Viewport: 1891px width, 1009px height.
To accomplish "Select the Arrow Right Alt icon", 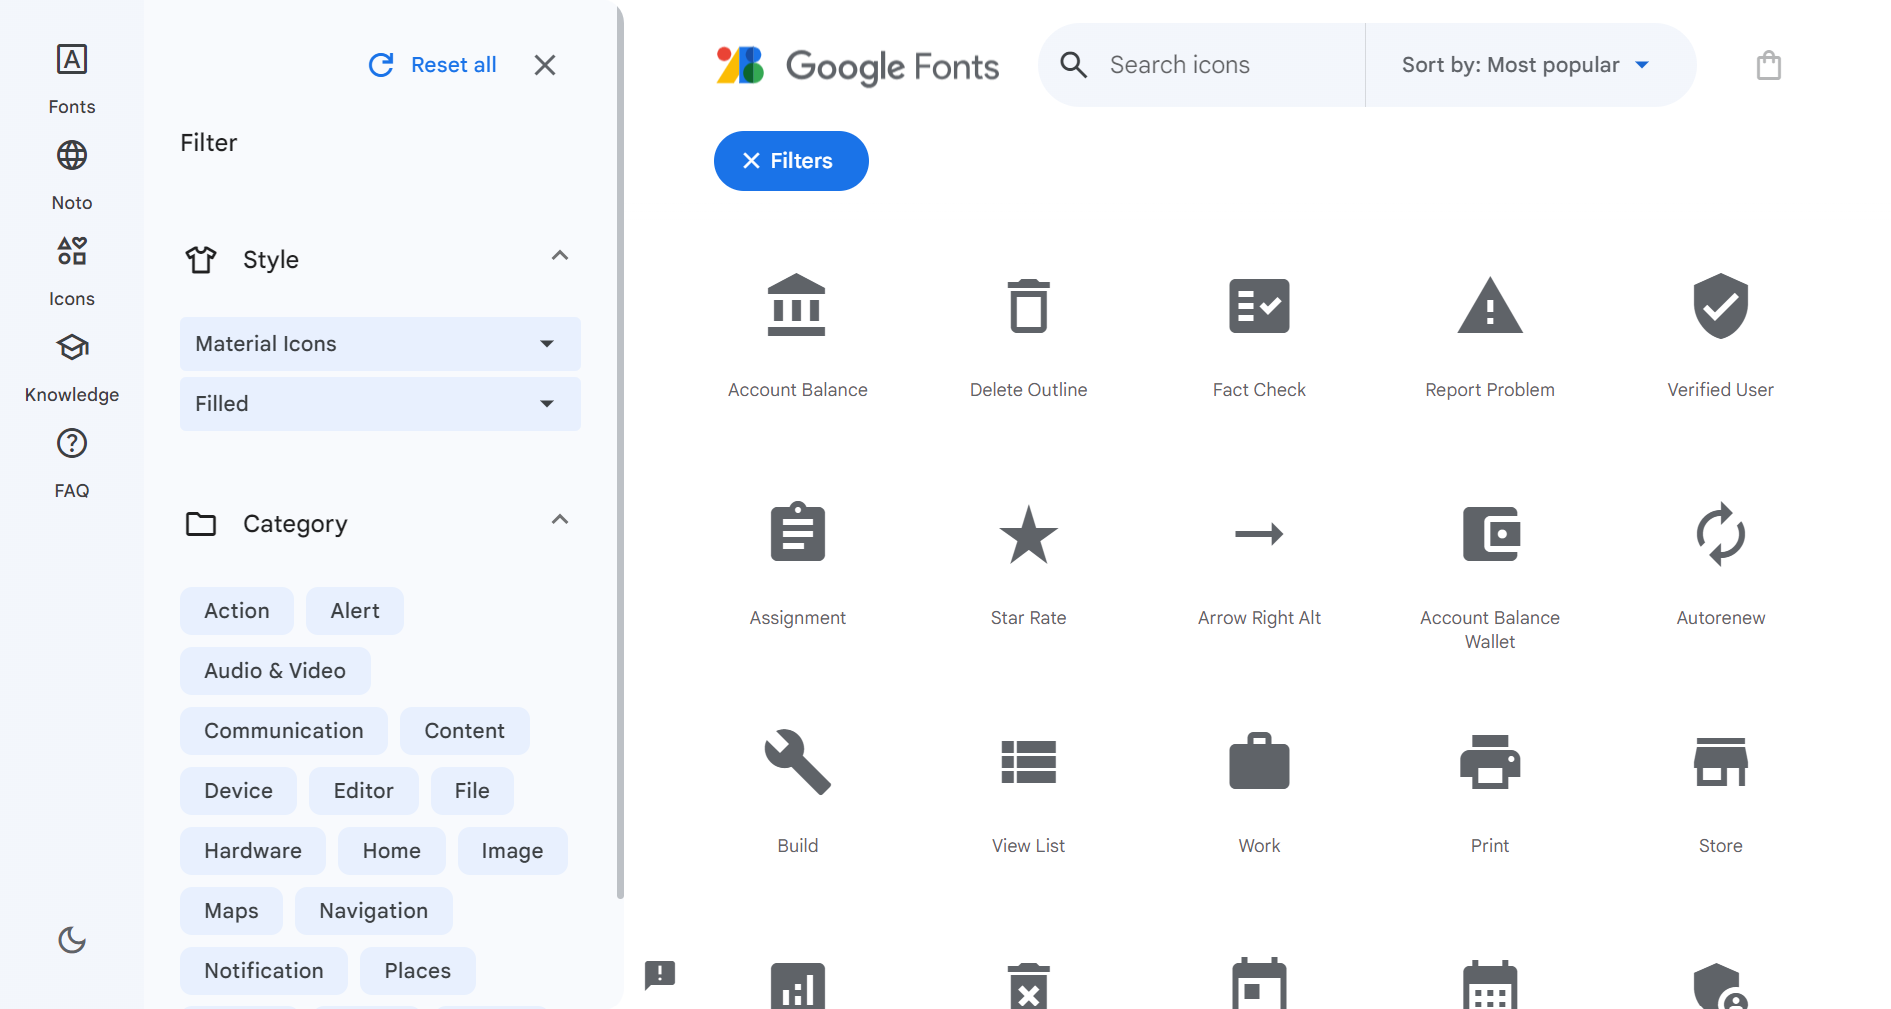I will click(1259, 534).
